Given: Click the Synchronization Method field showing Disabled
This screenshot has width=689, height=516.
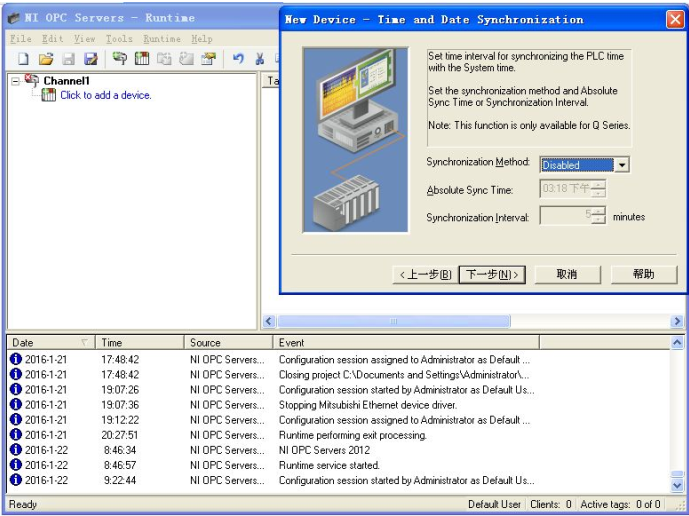Looking at the screenshot, I should click(577, 165).
